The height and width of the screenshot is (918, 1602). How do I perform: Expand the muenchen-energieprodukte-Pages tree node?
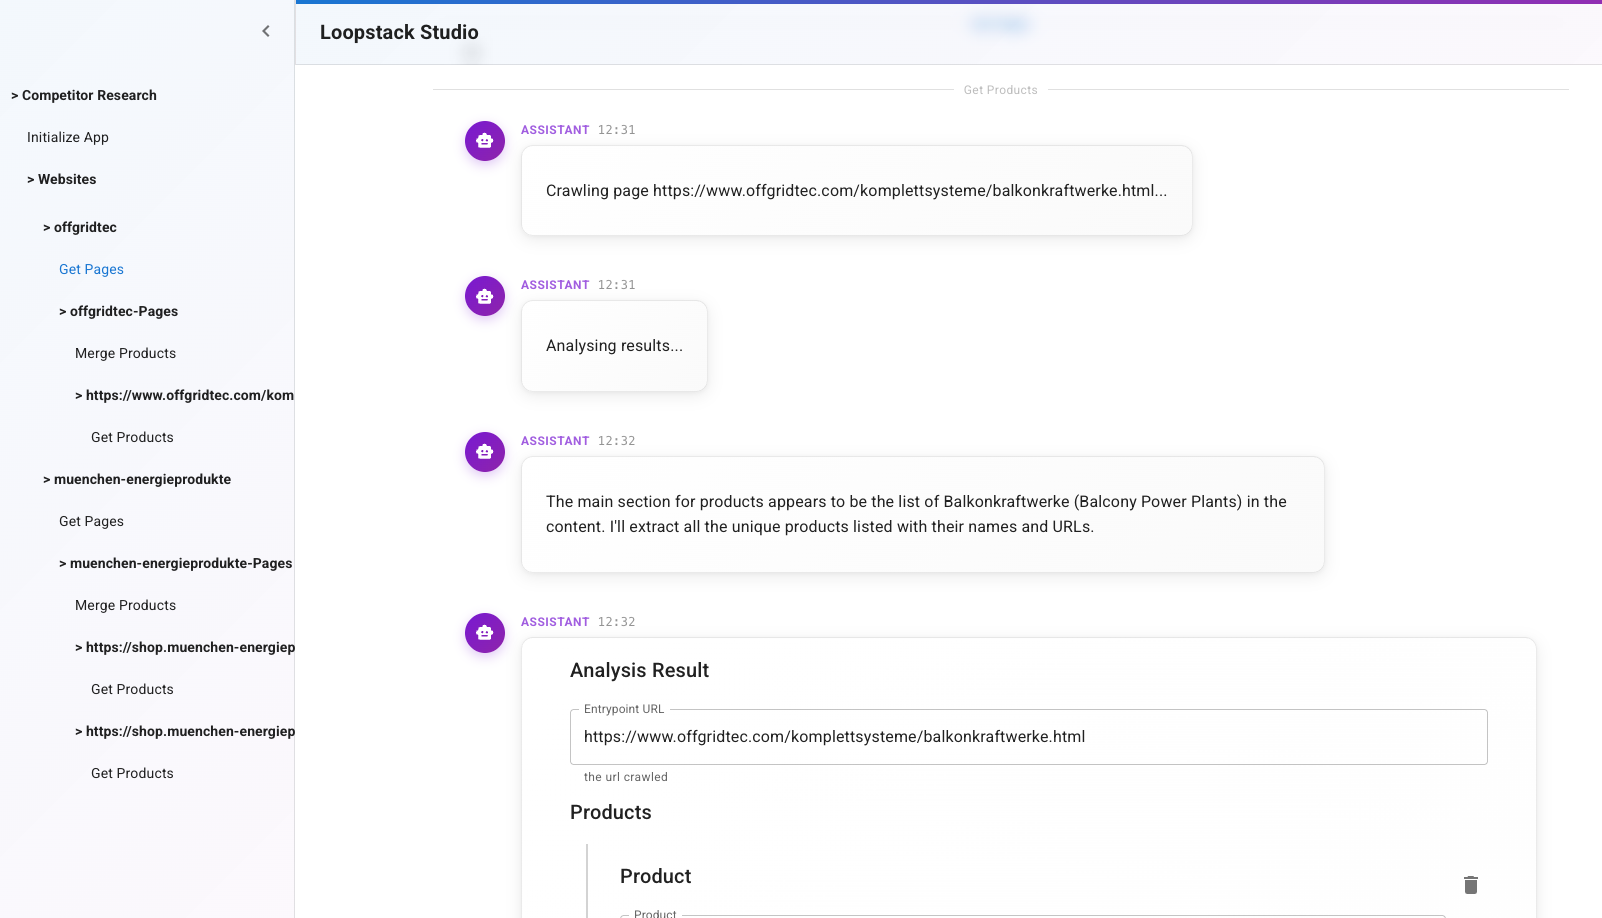pyautogui.click(x=175, y=563)
